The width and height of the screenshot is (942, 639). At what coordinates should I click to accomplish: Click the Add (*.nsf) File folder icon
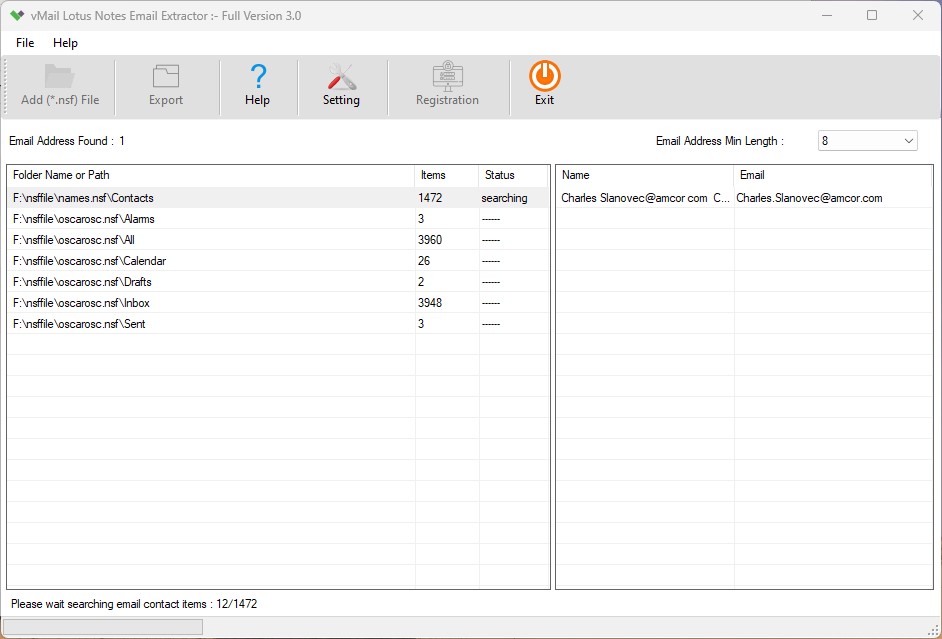59,76
